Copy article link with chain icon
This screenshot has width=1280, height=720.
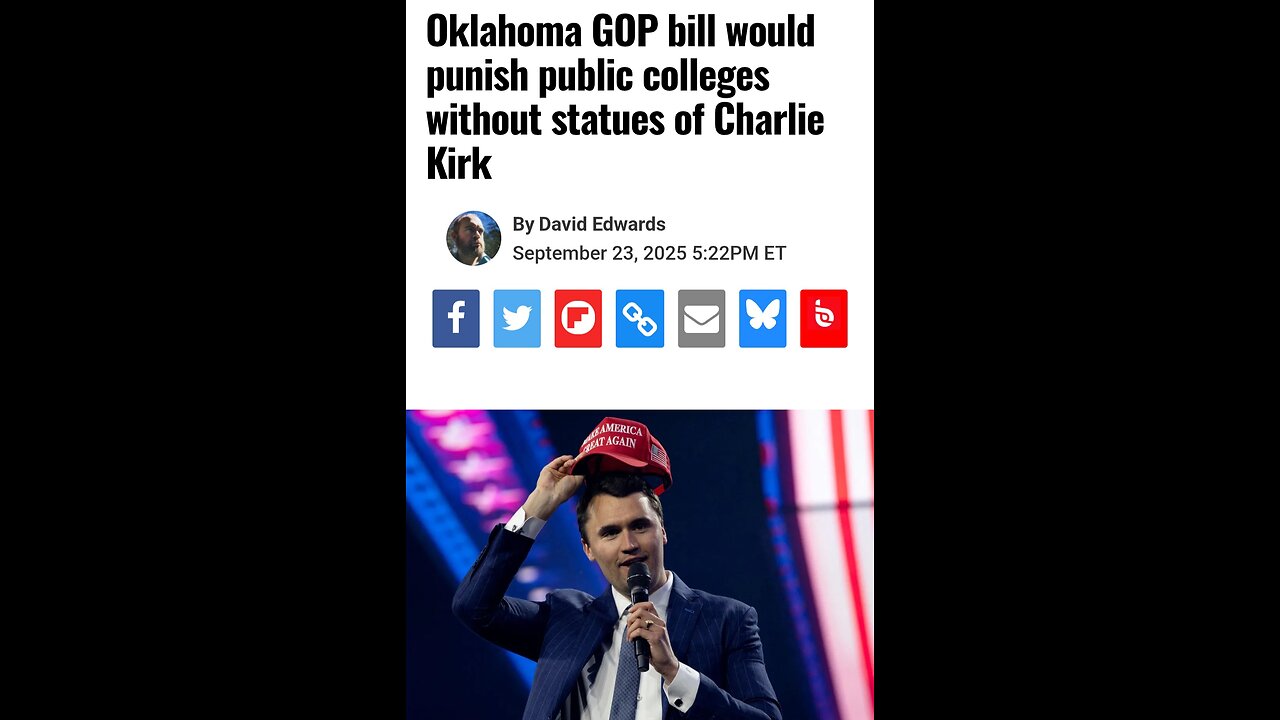640,319
